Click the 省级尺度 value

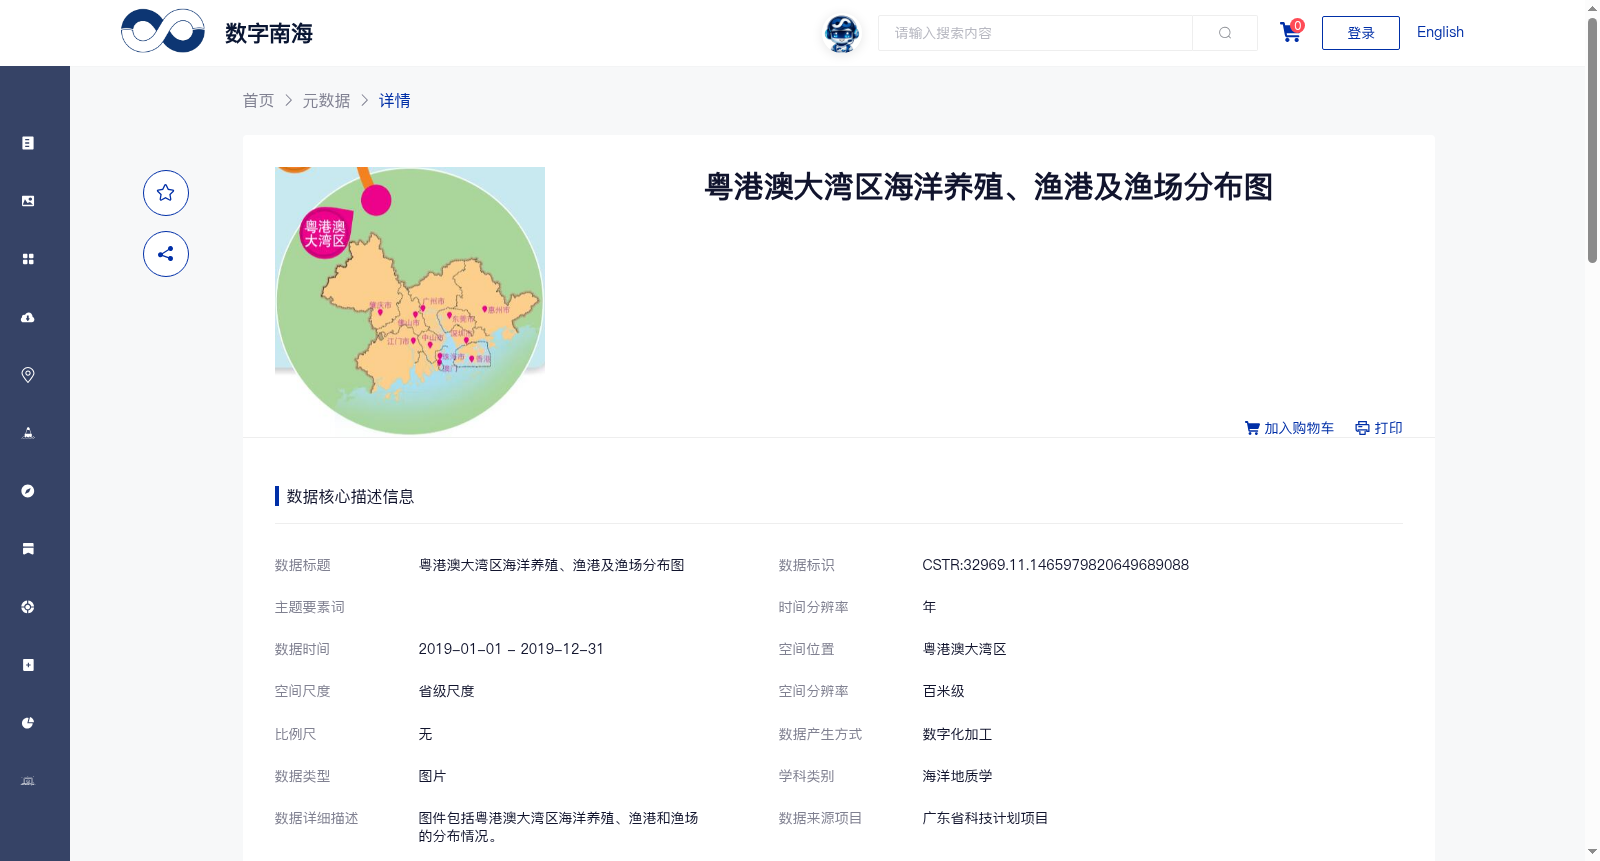pyautogui.click(x=446, y=691)
